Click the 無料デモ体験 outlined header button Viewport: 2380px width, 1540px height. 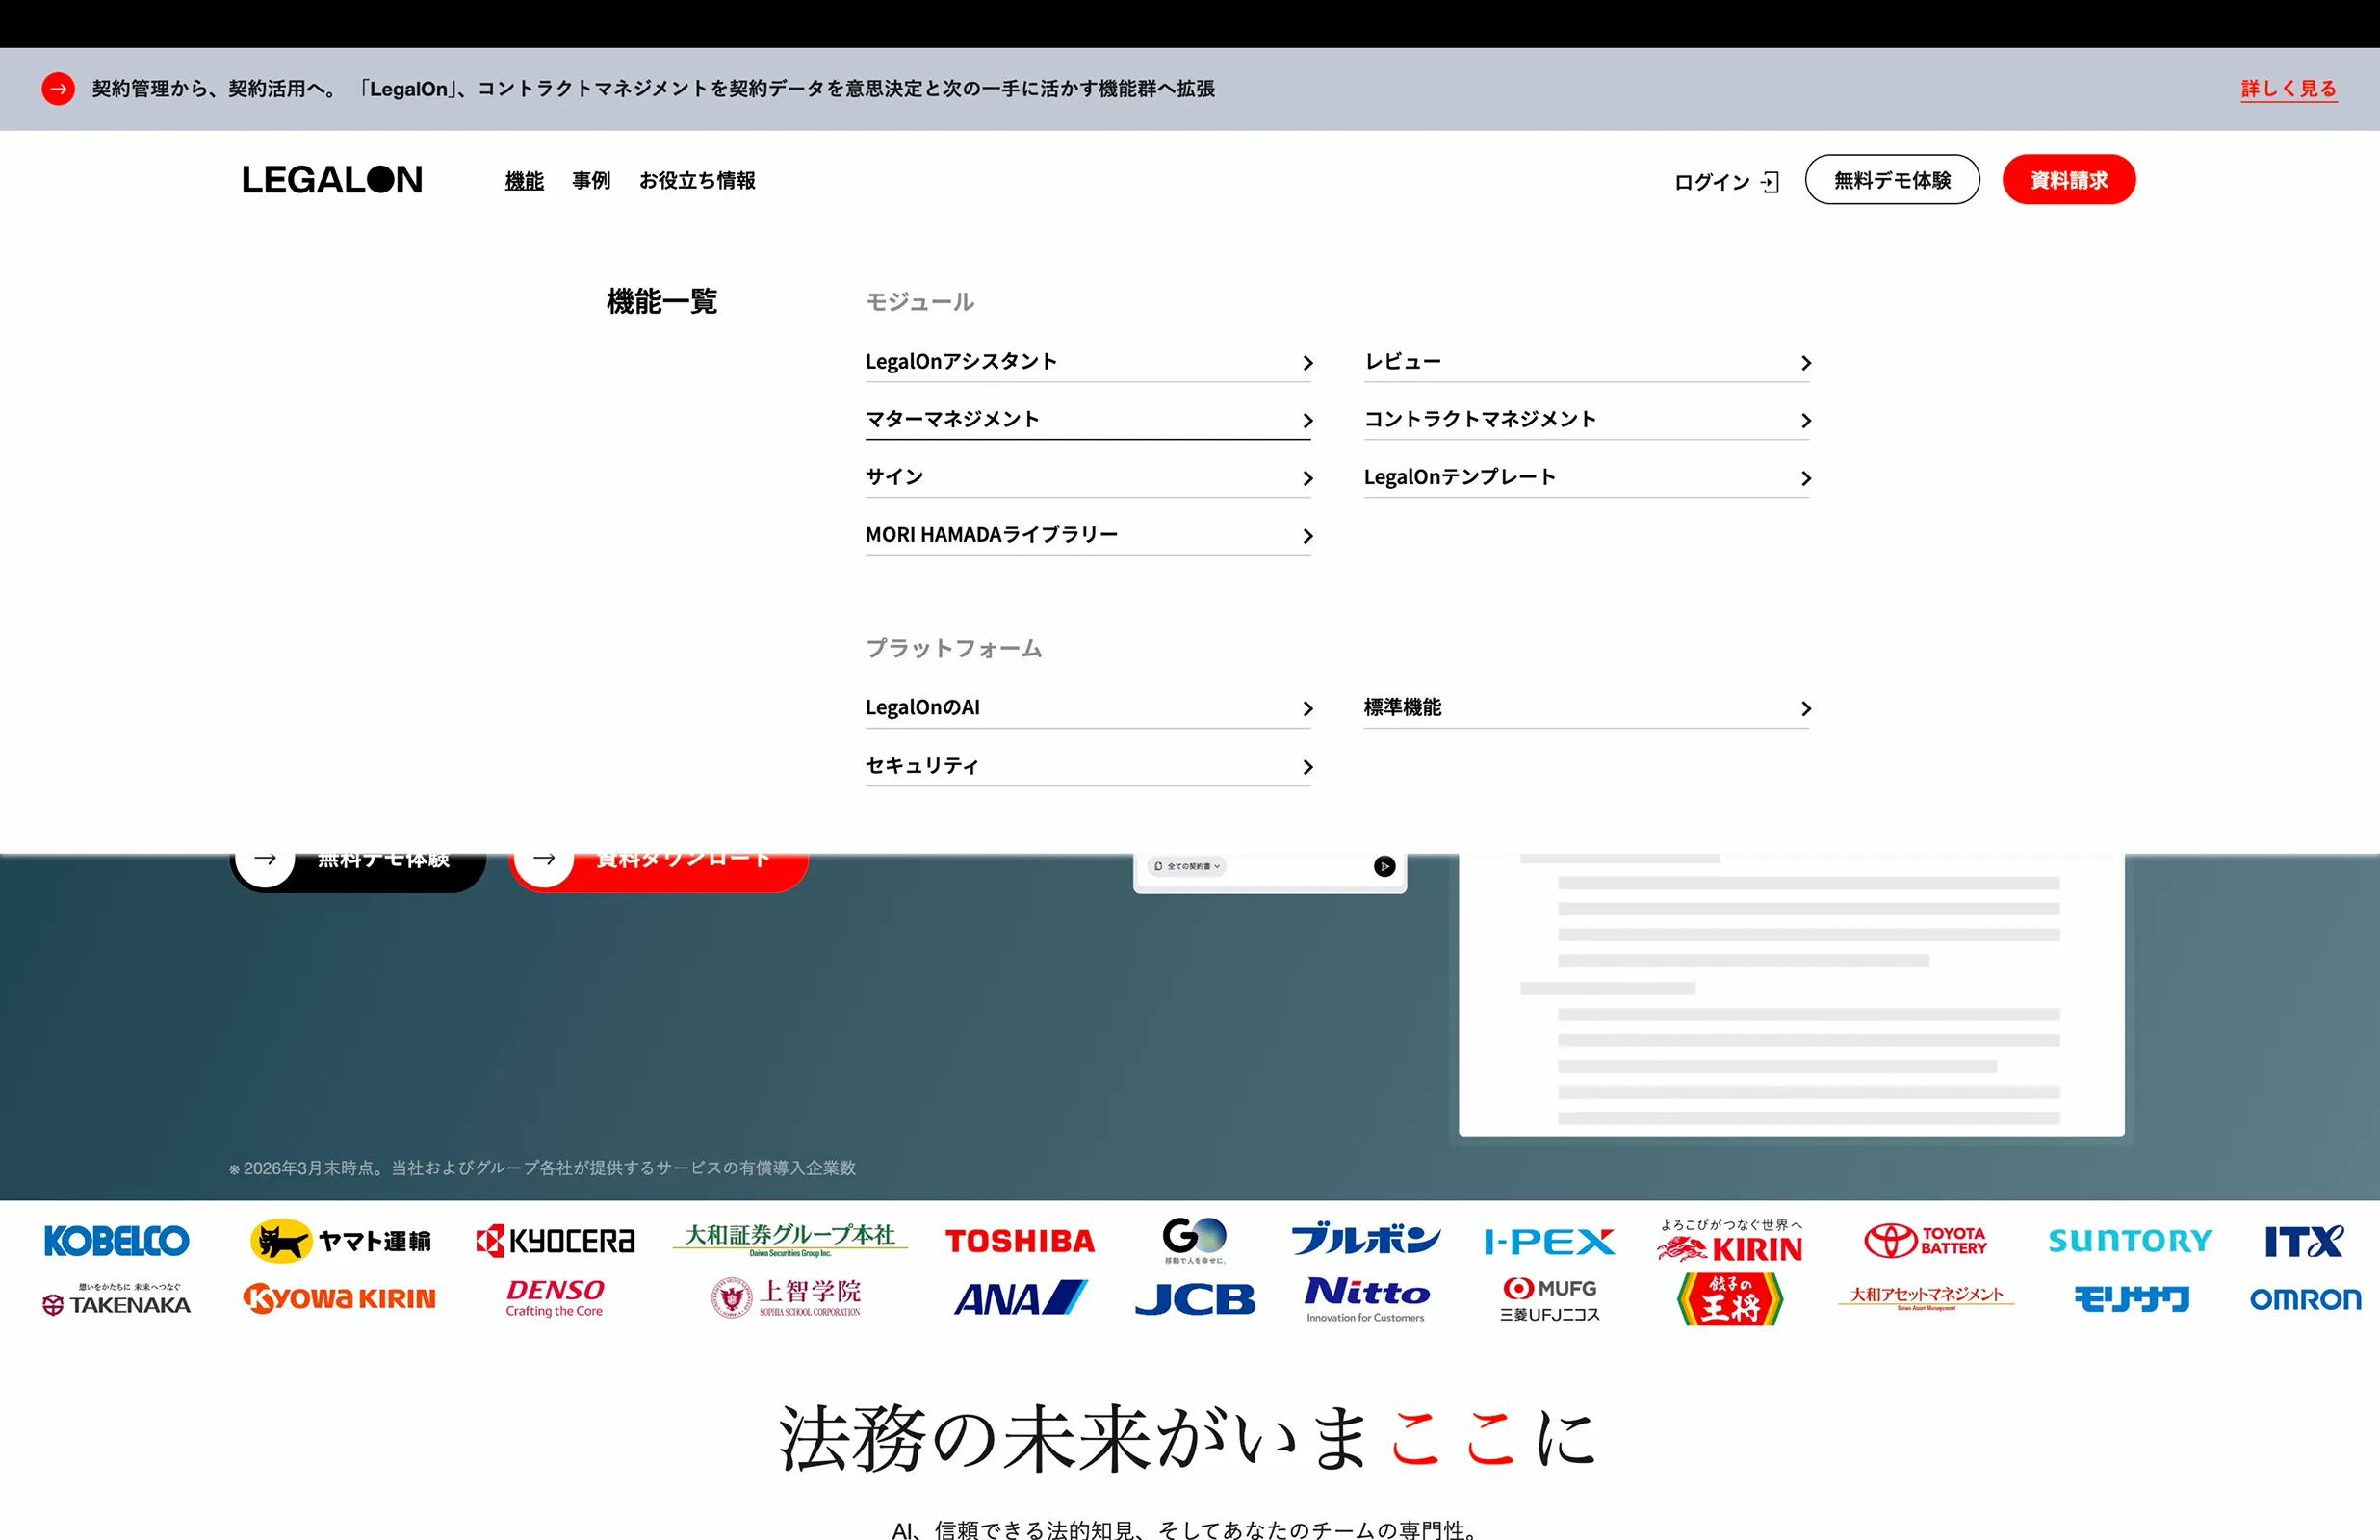coord(1892,180)
